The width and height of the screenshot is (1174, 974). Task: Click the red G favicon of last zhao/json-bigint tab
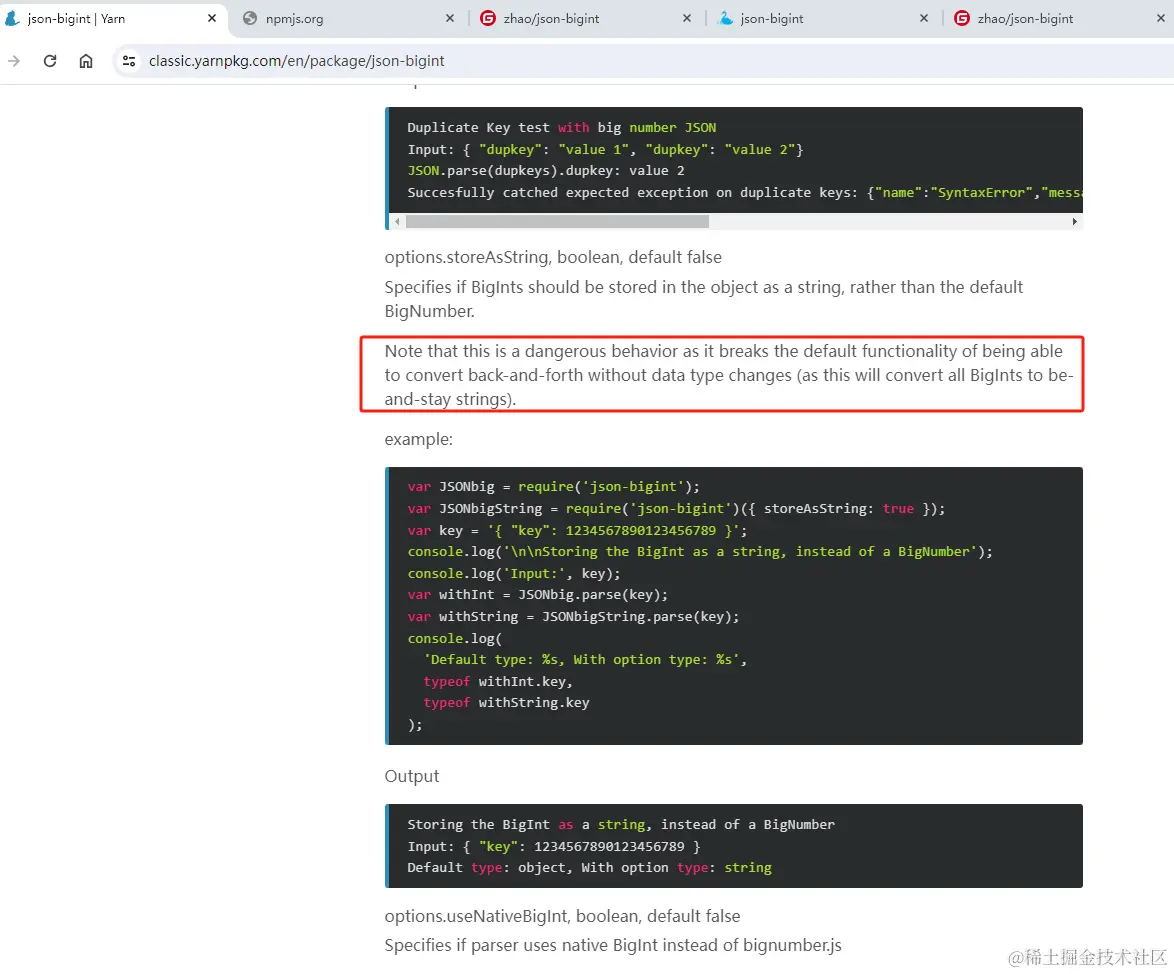962,18
